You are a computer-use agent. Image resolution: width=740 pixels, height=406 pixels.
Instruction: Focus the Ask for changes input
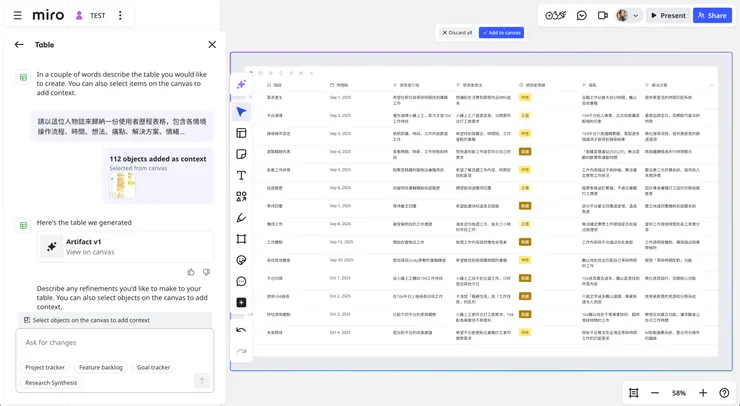pos(115,343)
